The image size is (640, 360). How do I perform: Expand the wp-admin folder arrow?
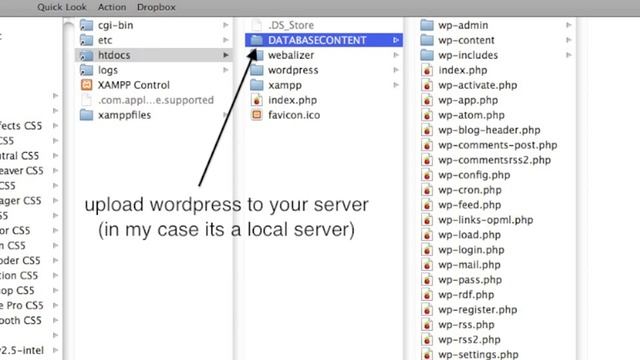pyautogui.click(x=569, y=25)
